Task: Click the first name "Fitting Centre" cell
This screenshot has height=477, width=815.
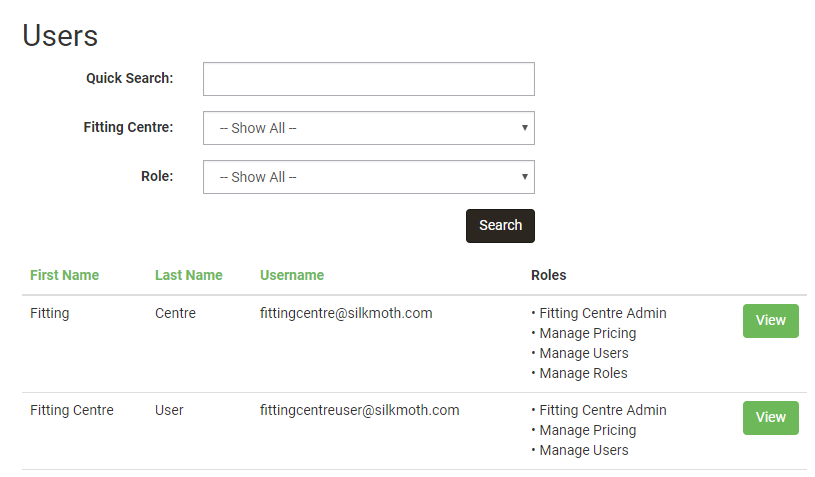Action: tap(72, 410)
